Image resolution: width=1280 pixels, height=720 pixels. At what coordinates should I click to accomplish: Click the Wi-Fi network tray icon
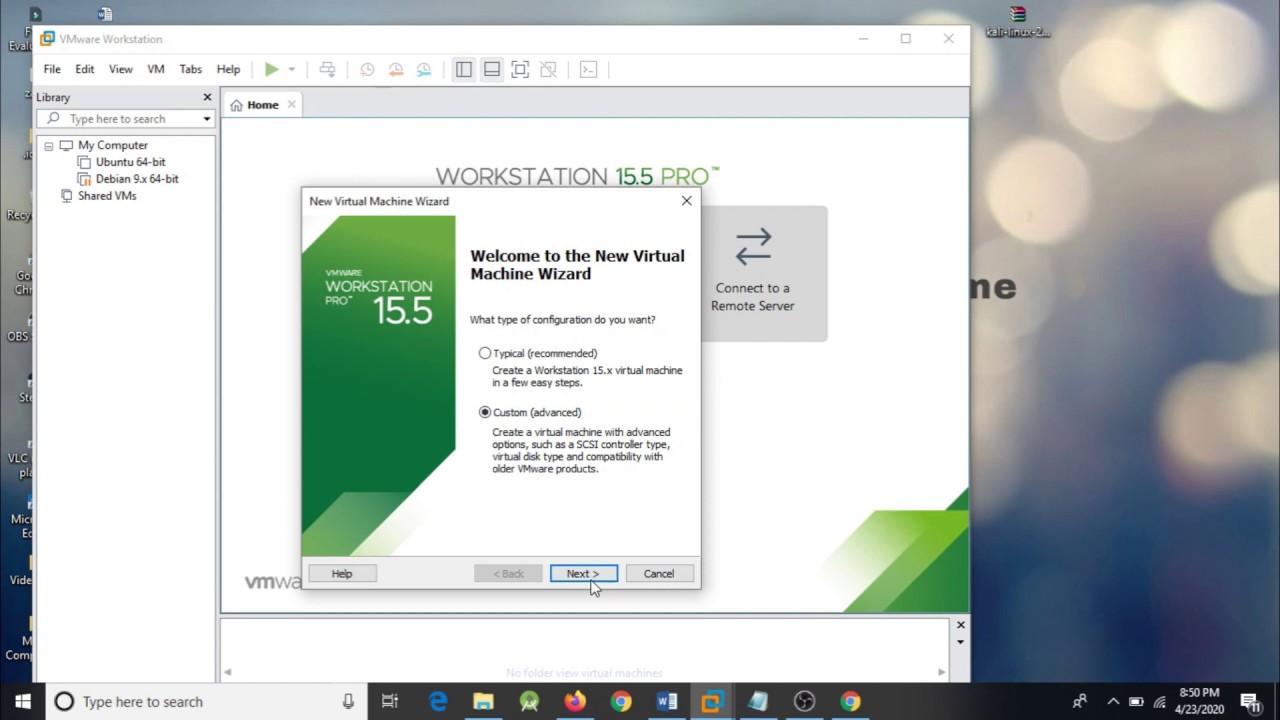coord(1160,701)
